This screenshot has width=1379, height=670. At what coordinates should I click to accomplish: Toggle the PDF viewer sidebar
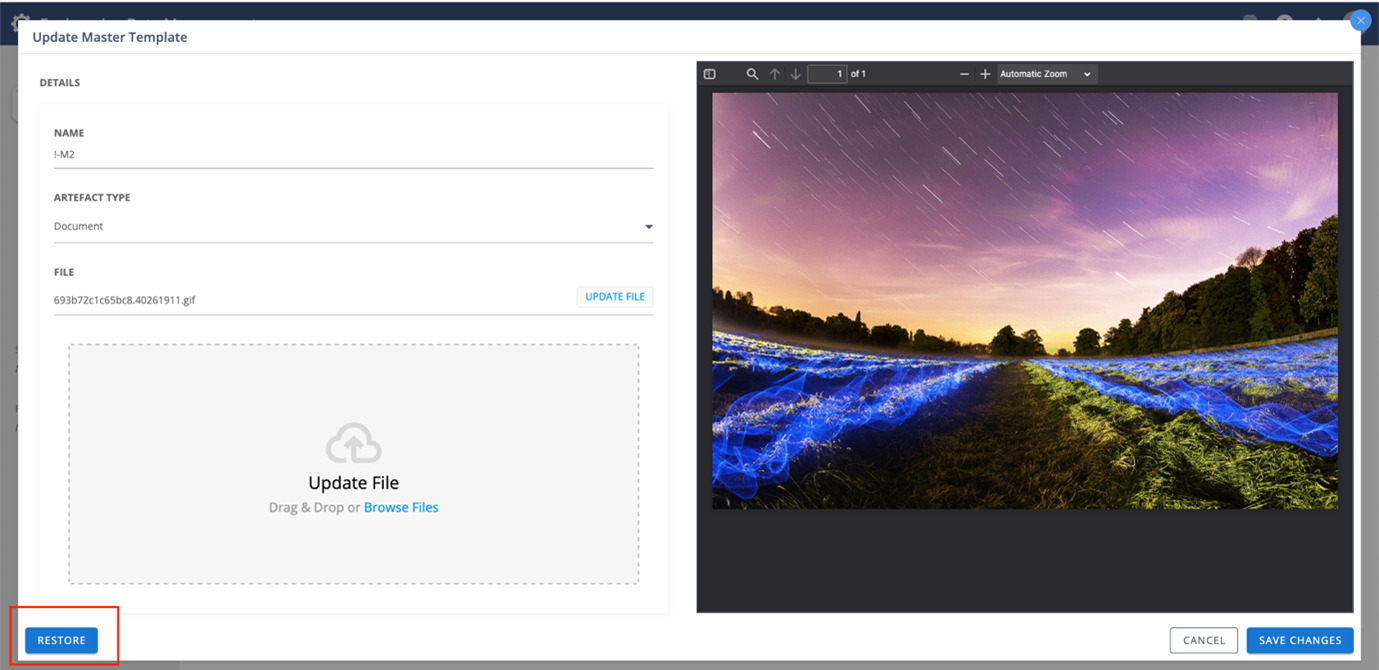tap(710, 74)
